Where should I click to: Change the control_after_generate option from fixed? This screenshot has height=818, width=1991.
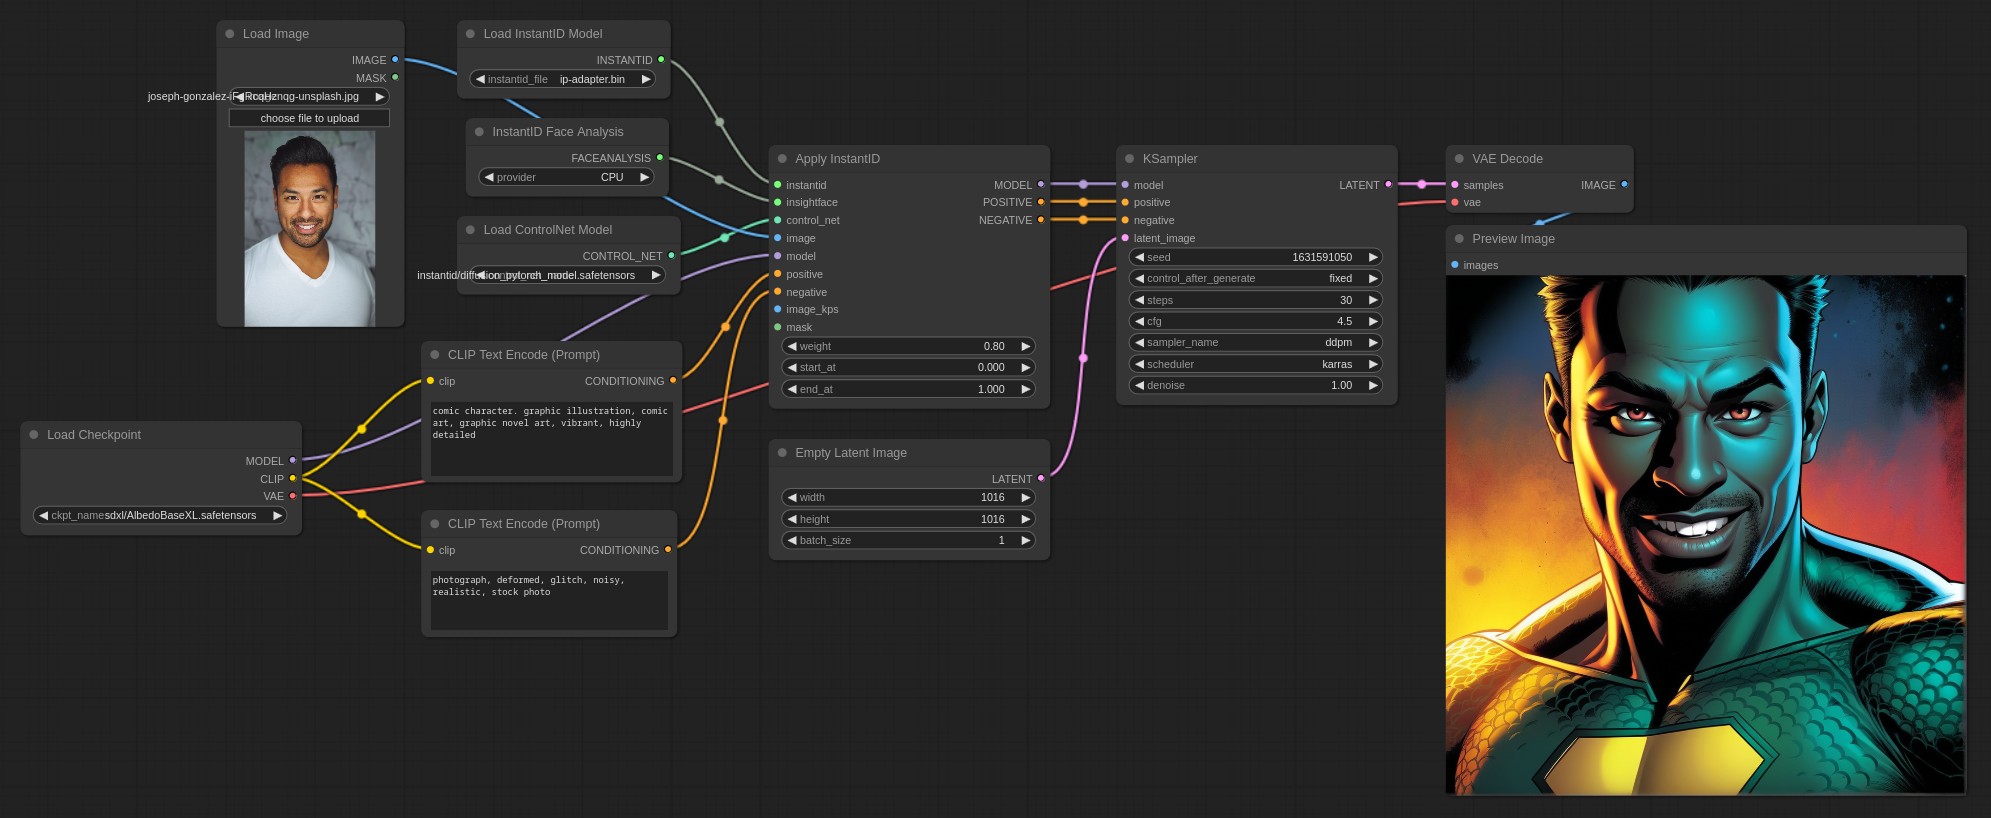point(1255,278)
